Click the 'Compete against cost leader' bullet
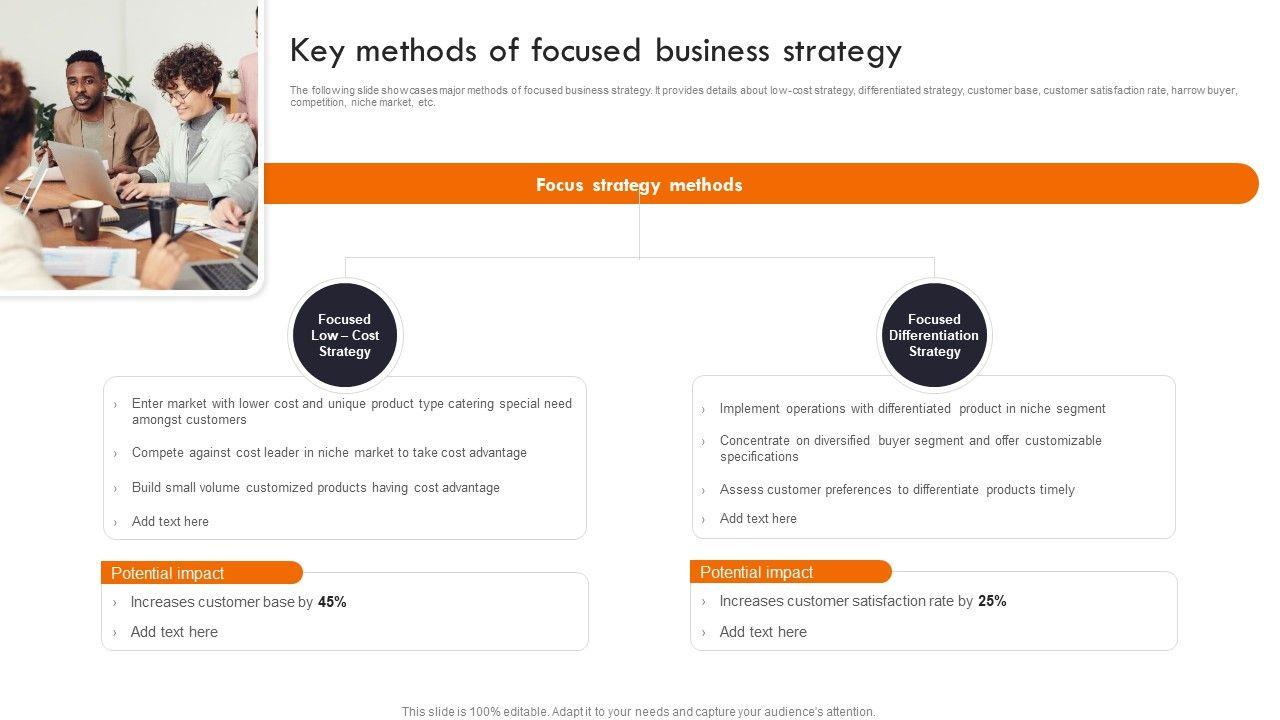This screenshot has height=720, width=1280. (329, 453)
